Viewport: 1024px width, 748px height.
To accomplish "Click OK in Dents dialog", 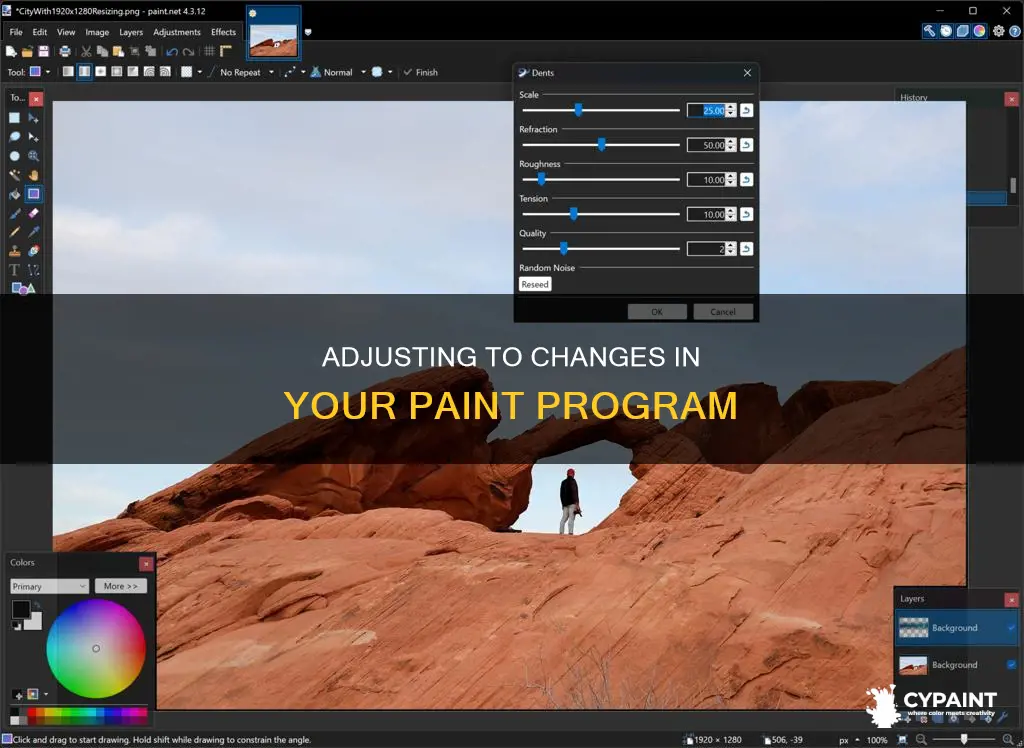I will [x=657, y=312].
